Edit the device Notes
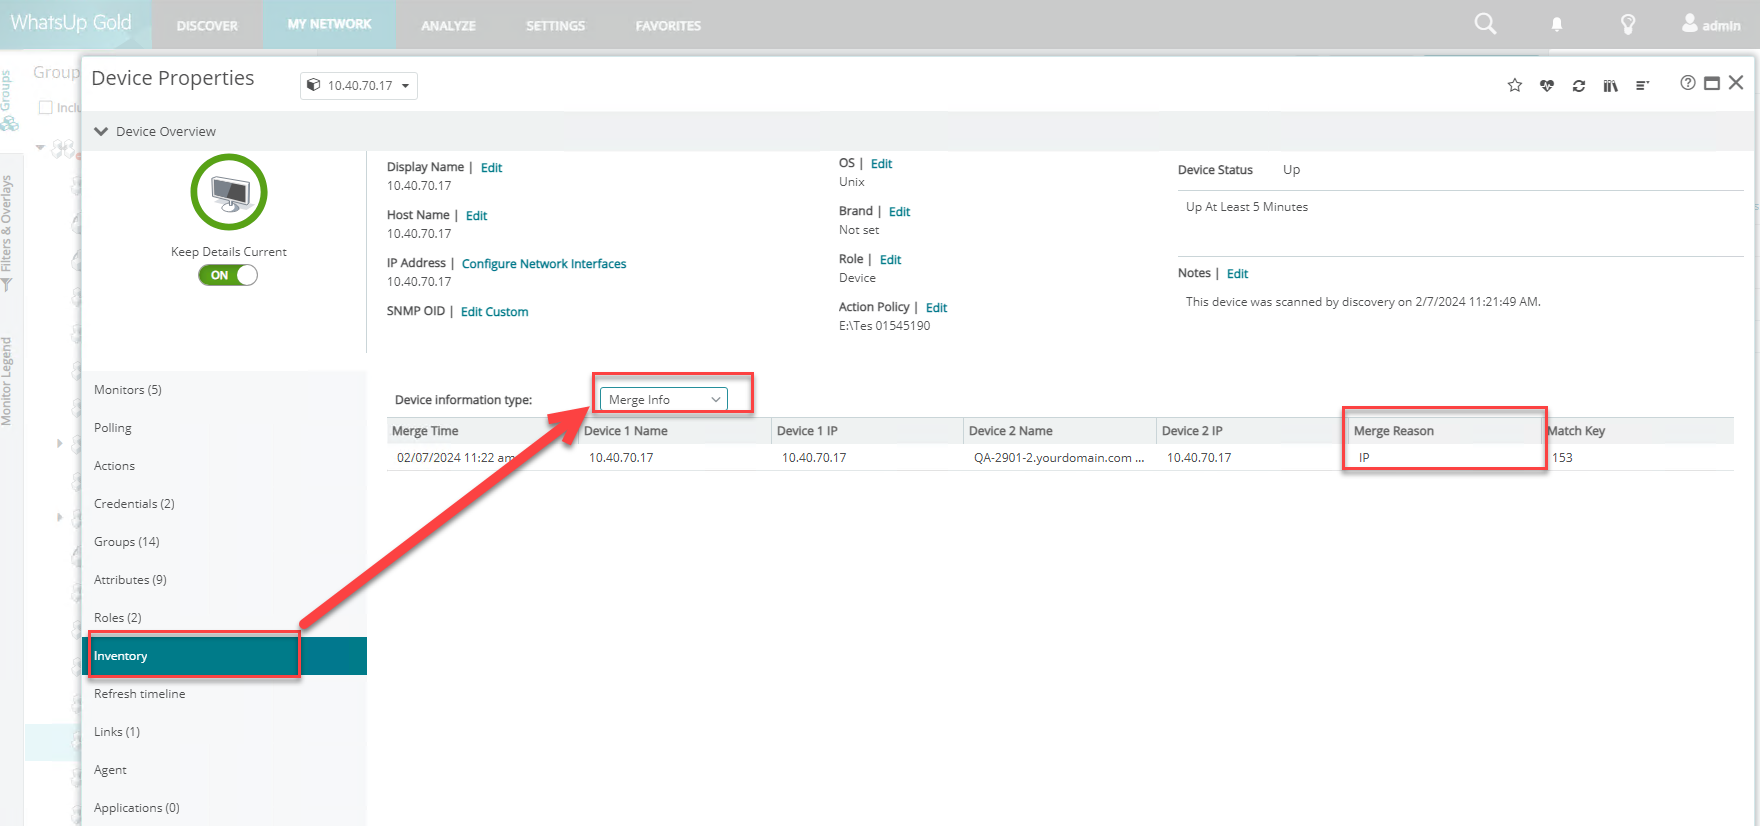Viewport: 1760px width, 826px height. point(1237,274)
